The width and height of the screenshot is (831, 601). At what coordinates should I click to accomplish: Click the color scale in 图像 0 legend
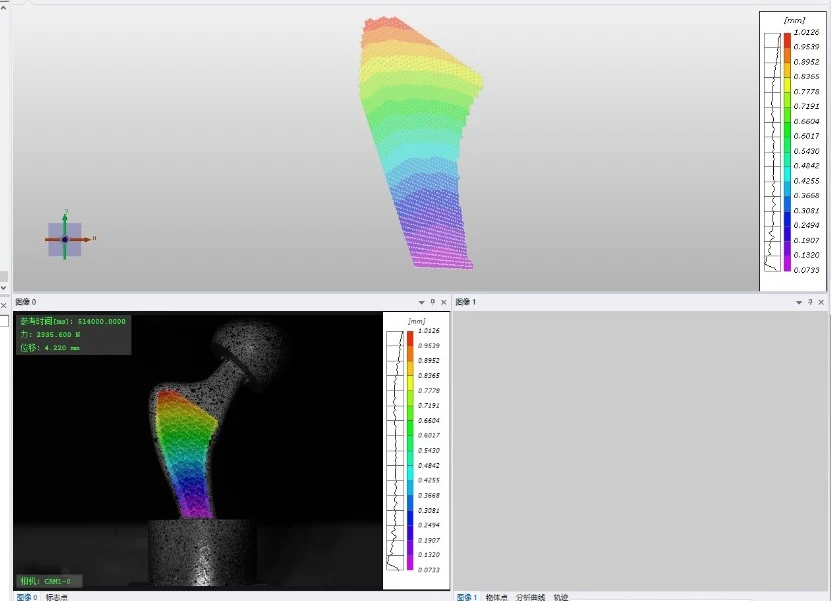(x=410, y=450)
